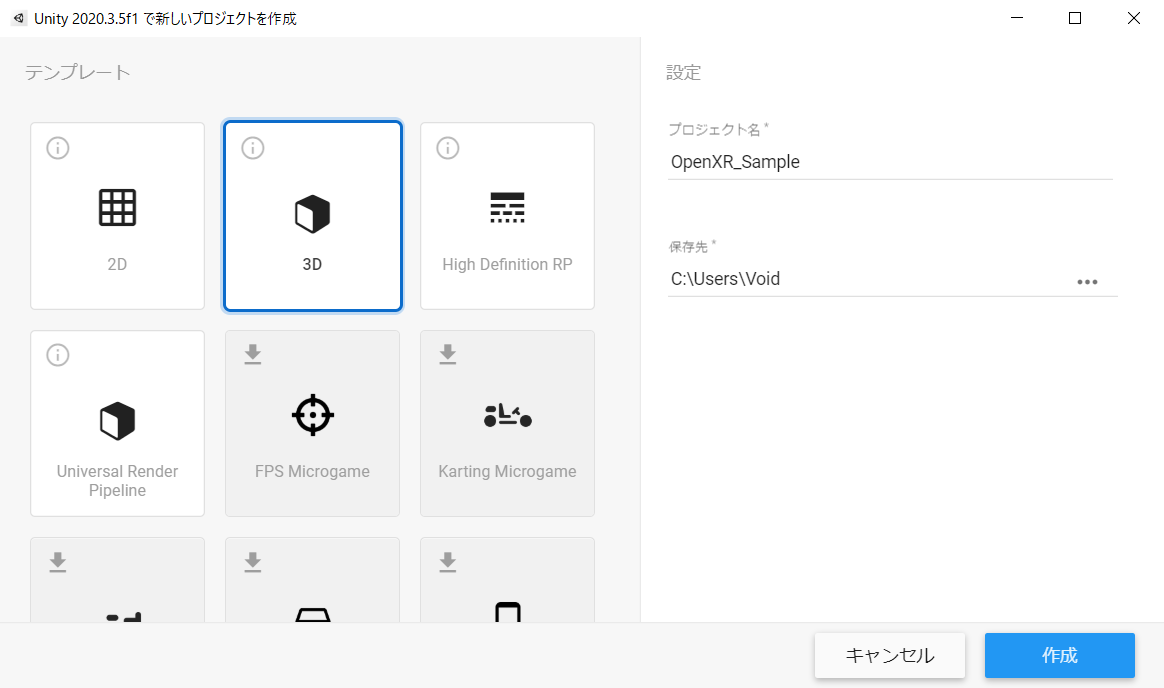View info for the 3D template
The width and height of the screenshot is (1164, 688).
coord(252,147)
